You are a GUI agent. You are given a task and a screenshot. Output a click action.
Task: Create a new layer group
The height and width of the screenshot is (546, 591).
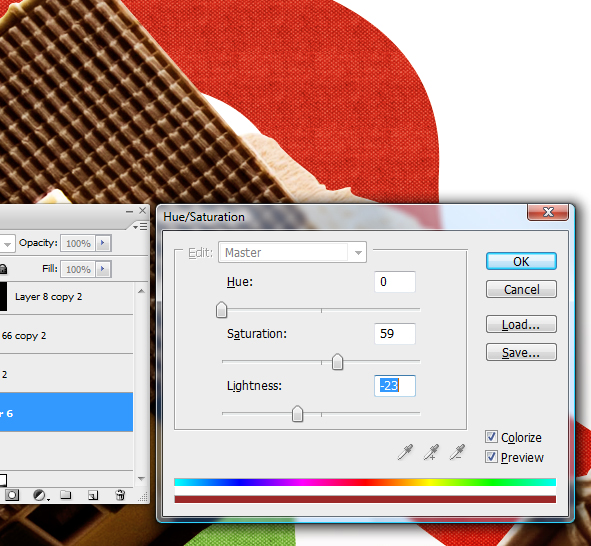(x=66, y=494)
